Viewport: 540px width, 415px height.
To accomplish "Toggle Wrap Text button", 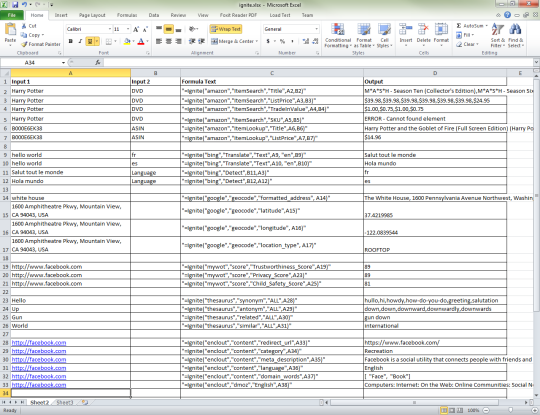I will tap(226, 29).
